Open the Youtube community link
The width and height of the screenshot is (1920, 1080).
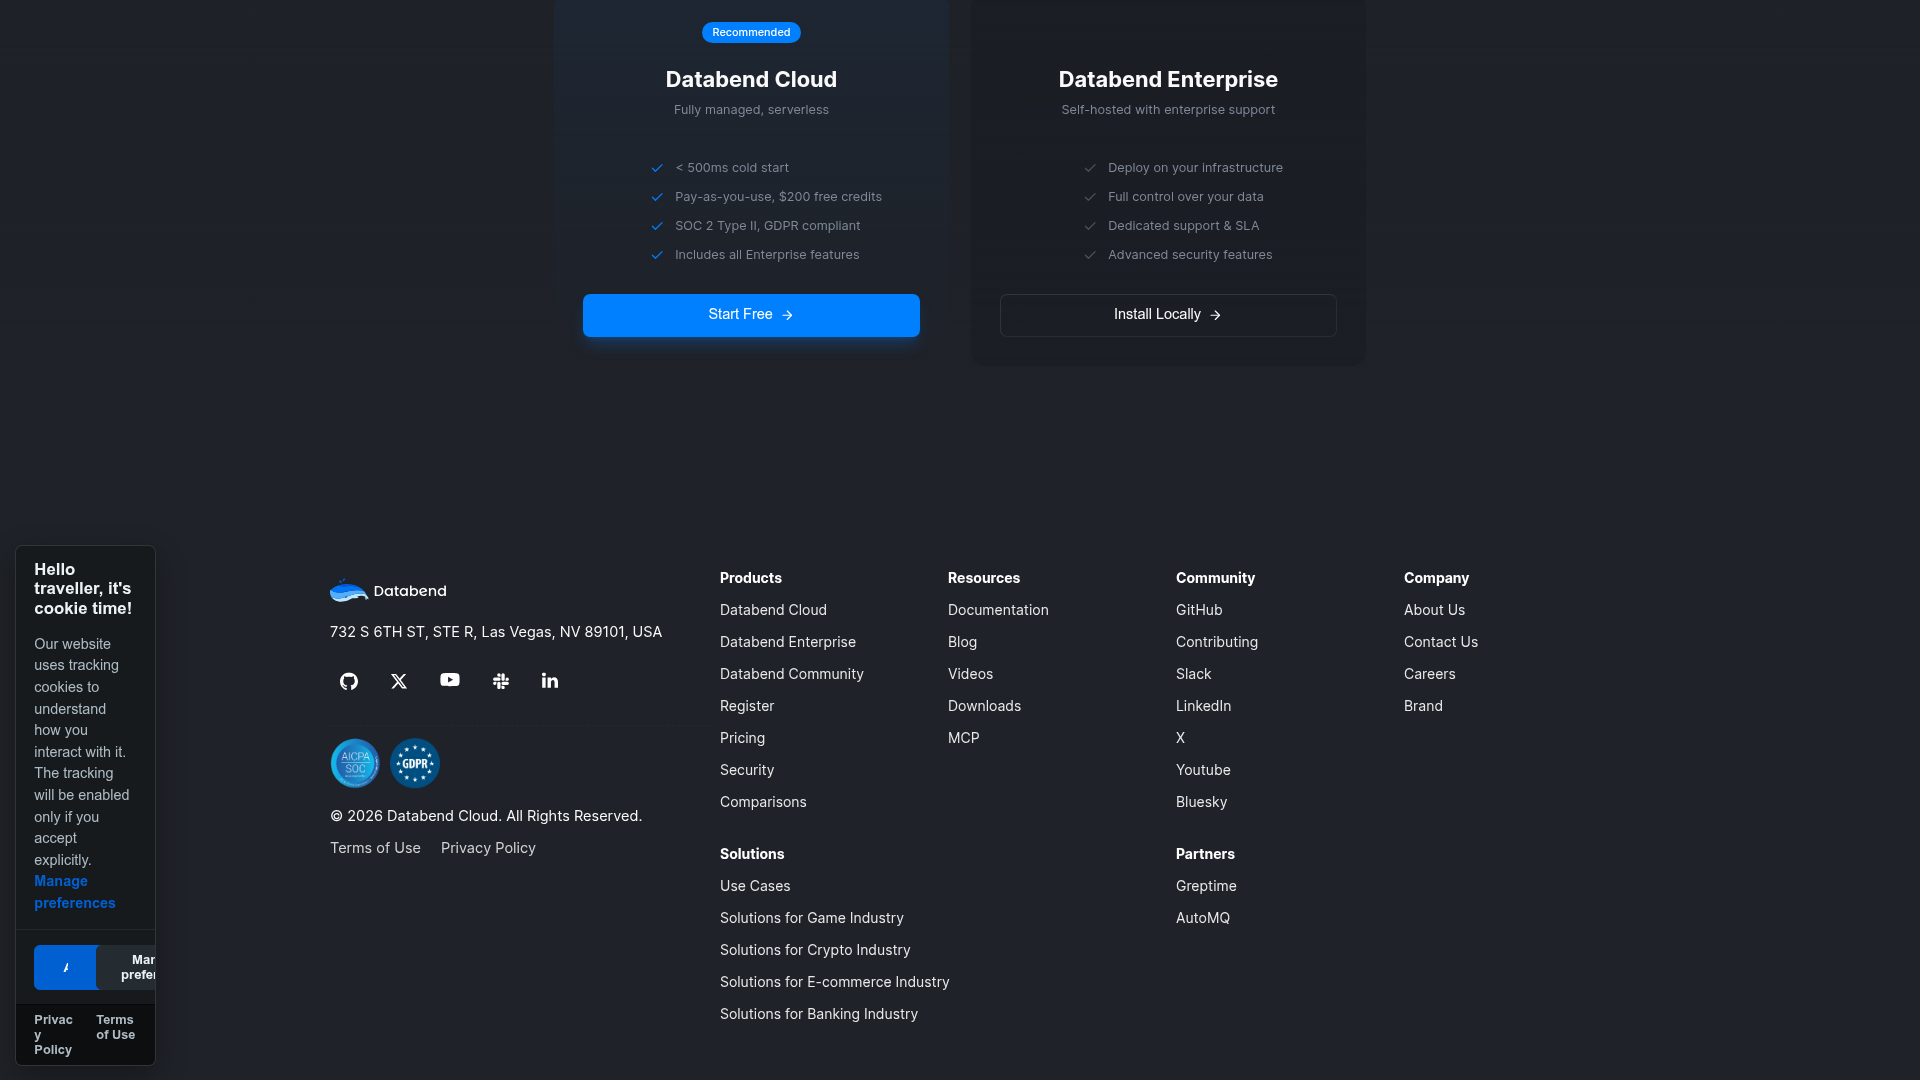point(1203,770)
